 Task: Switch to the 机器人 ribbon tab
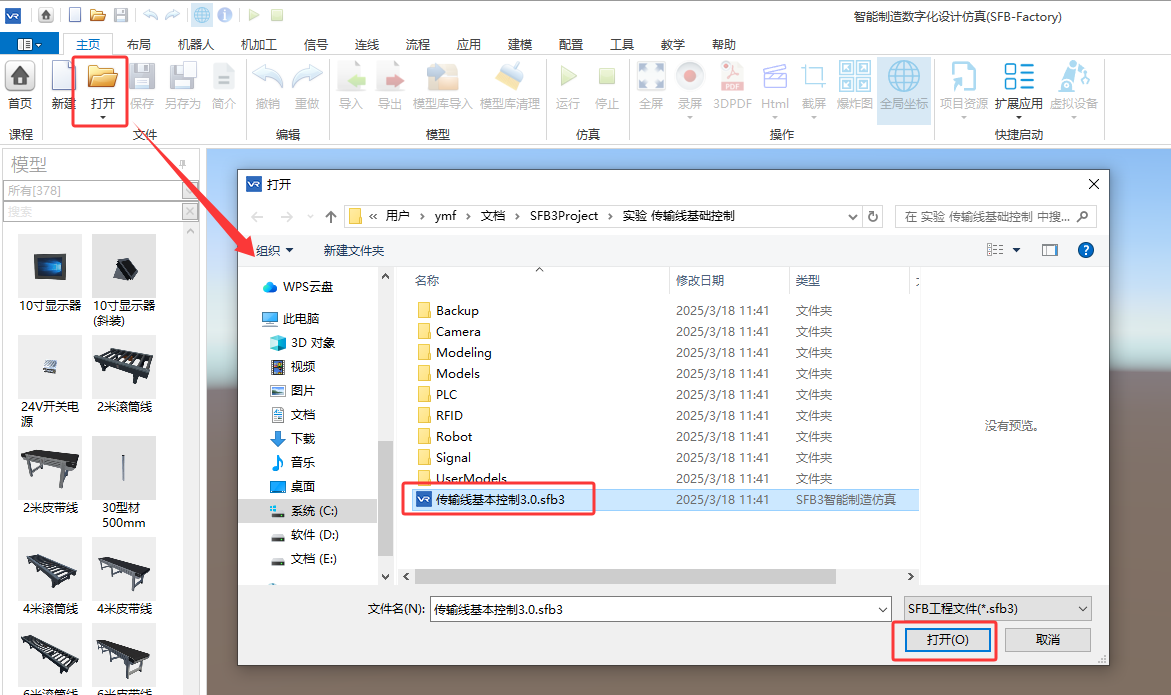coord(196,45)
